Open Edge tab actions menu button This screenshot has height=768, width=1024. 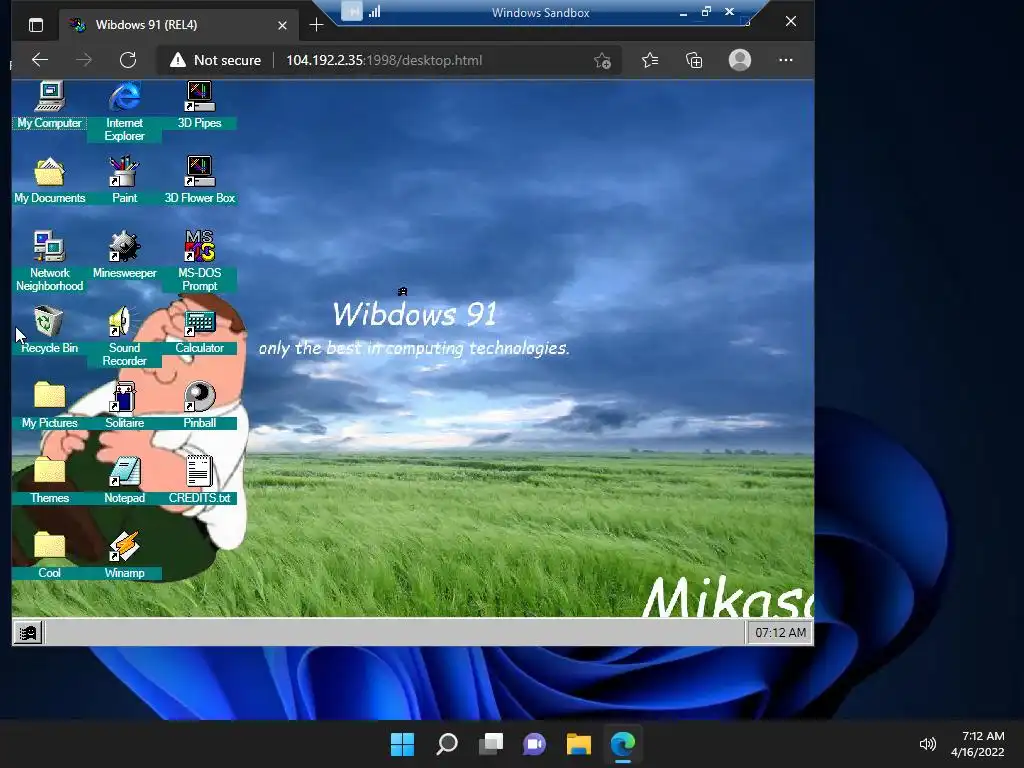click(36, 25)
